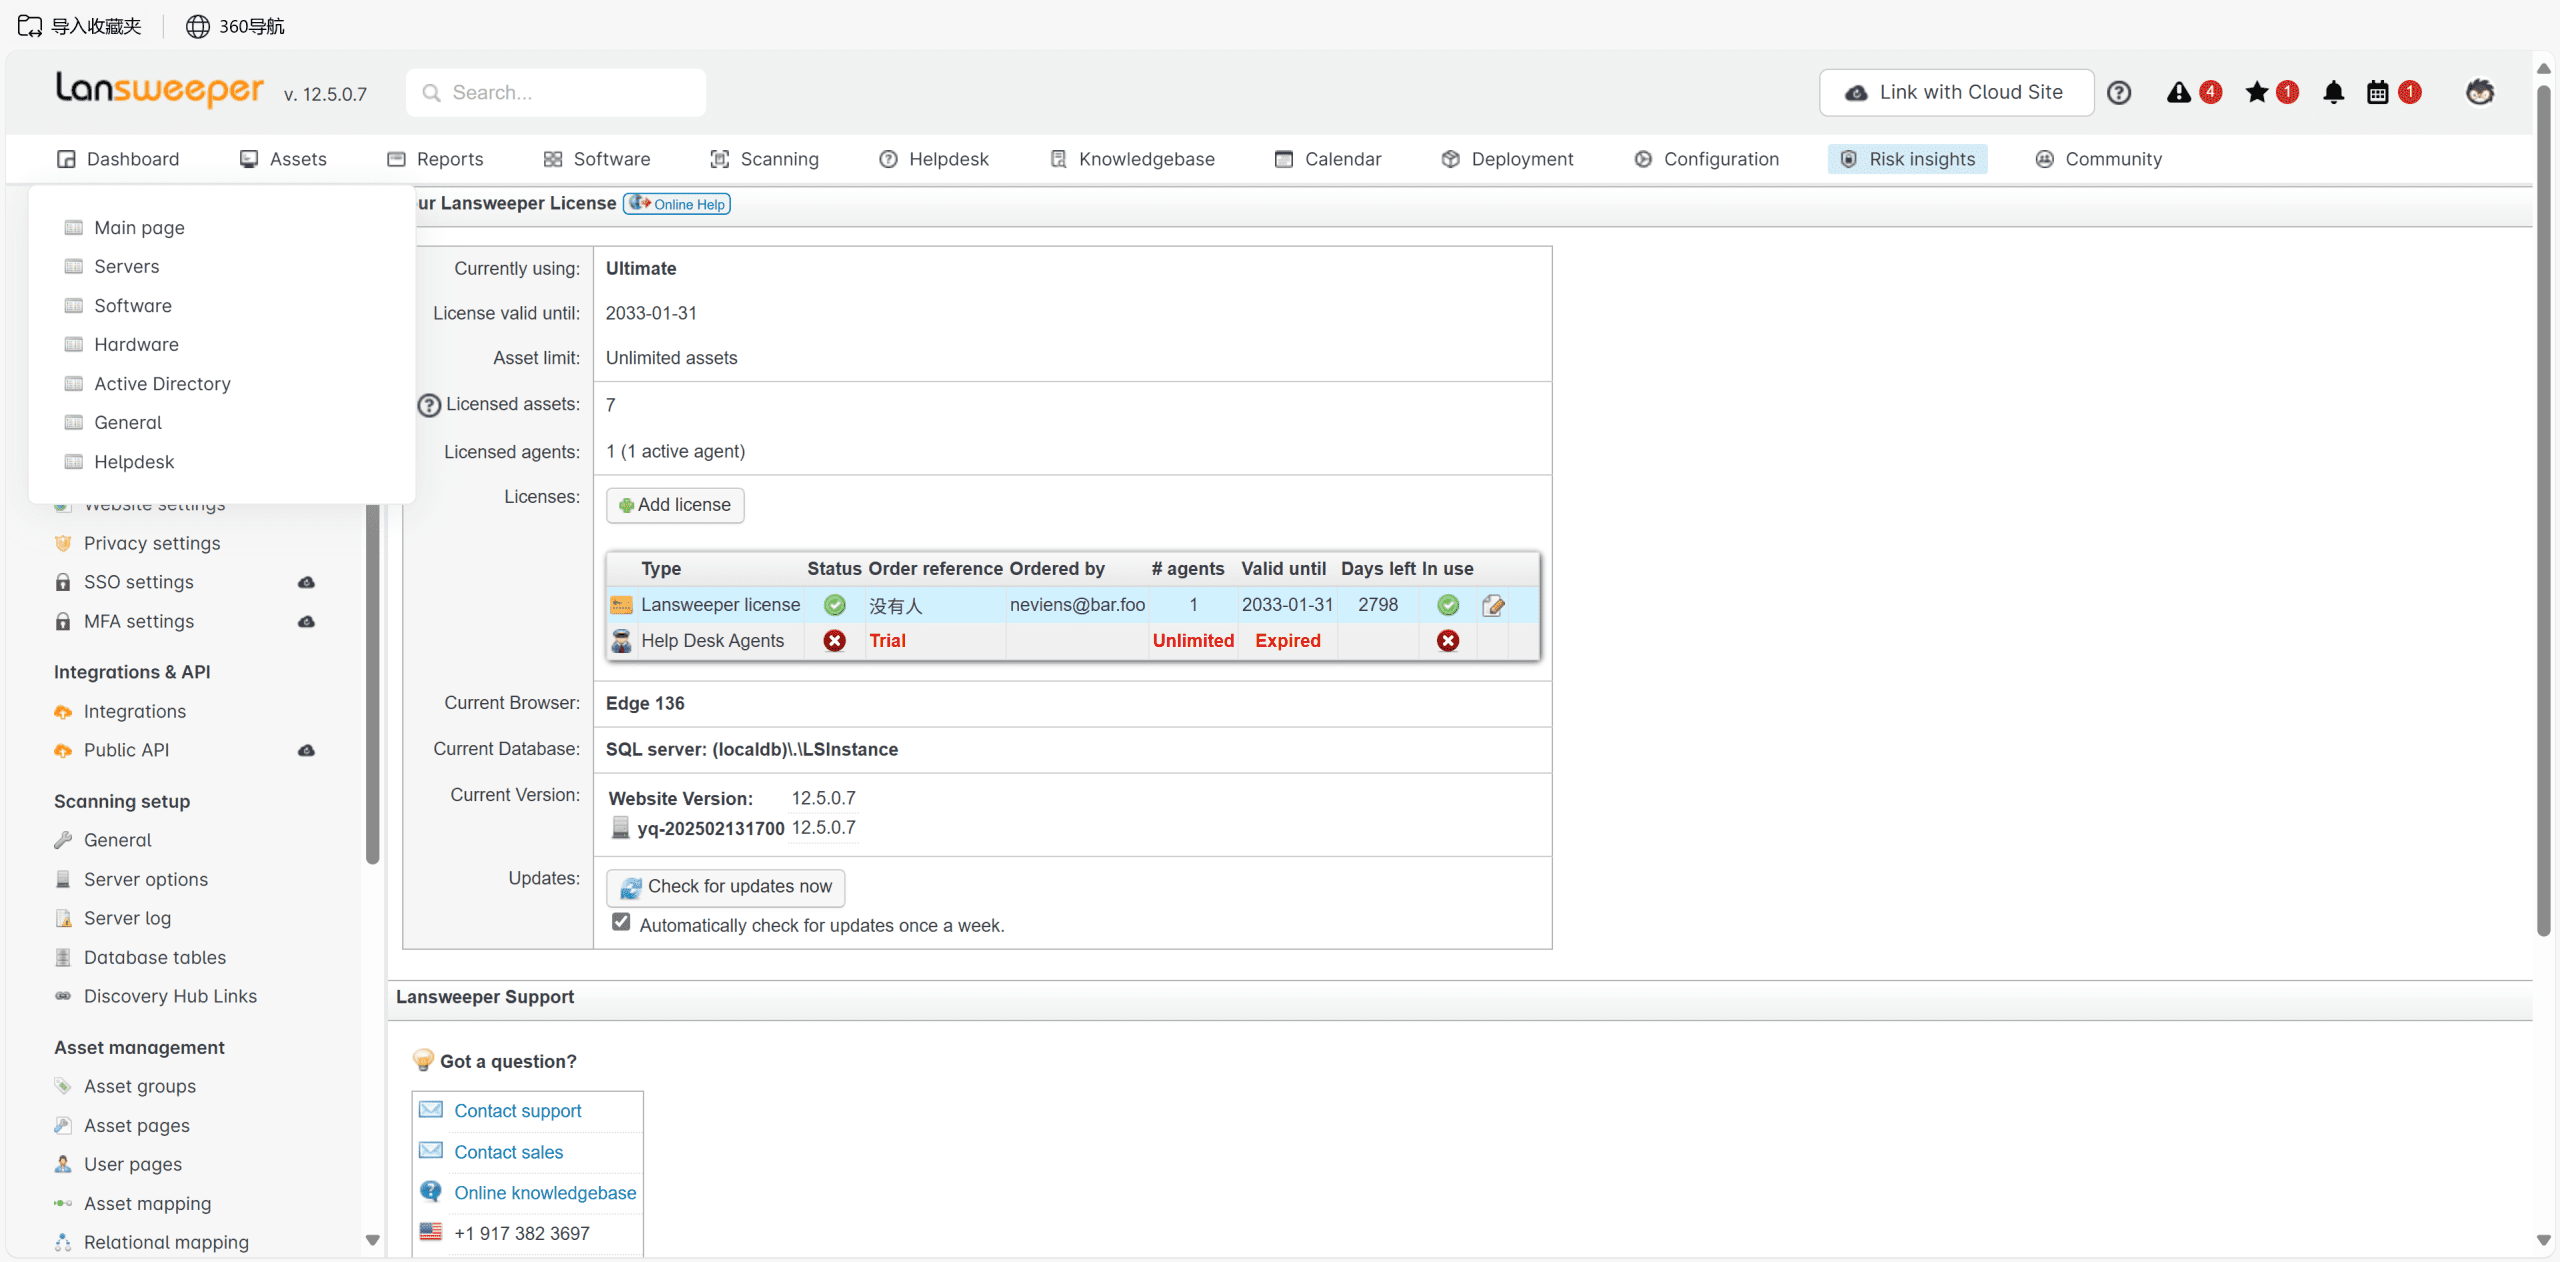This screenshot has height=1262, width=2560.
Task: Open Asset groups in sidebar
Action: click(140, 1086)
